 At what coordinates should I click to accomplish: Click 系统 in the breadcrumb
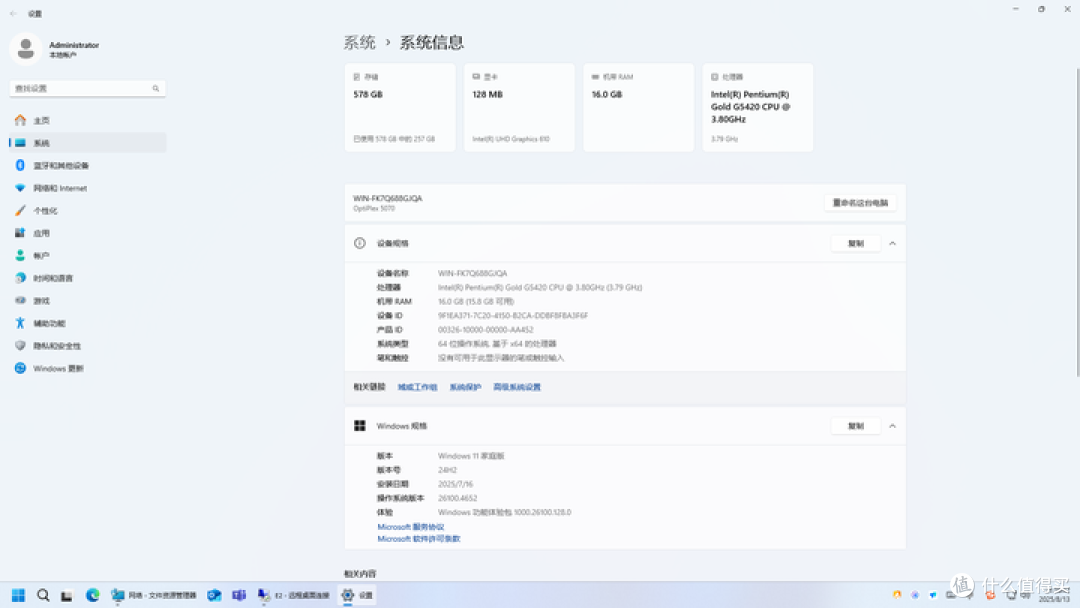coord(360,43)
